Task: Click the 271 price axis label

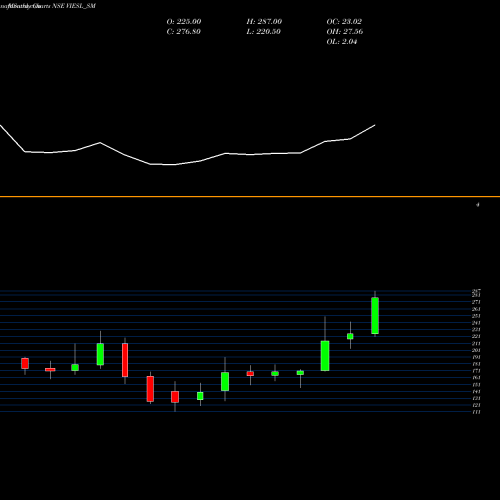Action: tap(476, 302)
